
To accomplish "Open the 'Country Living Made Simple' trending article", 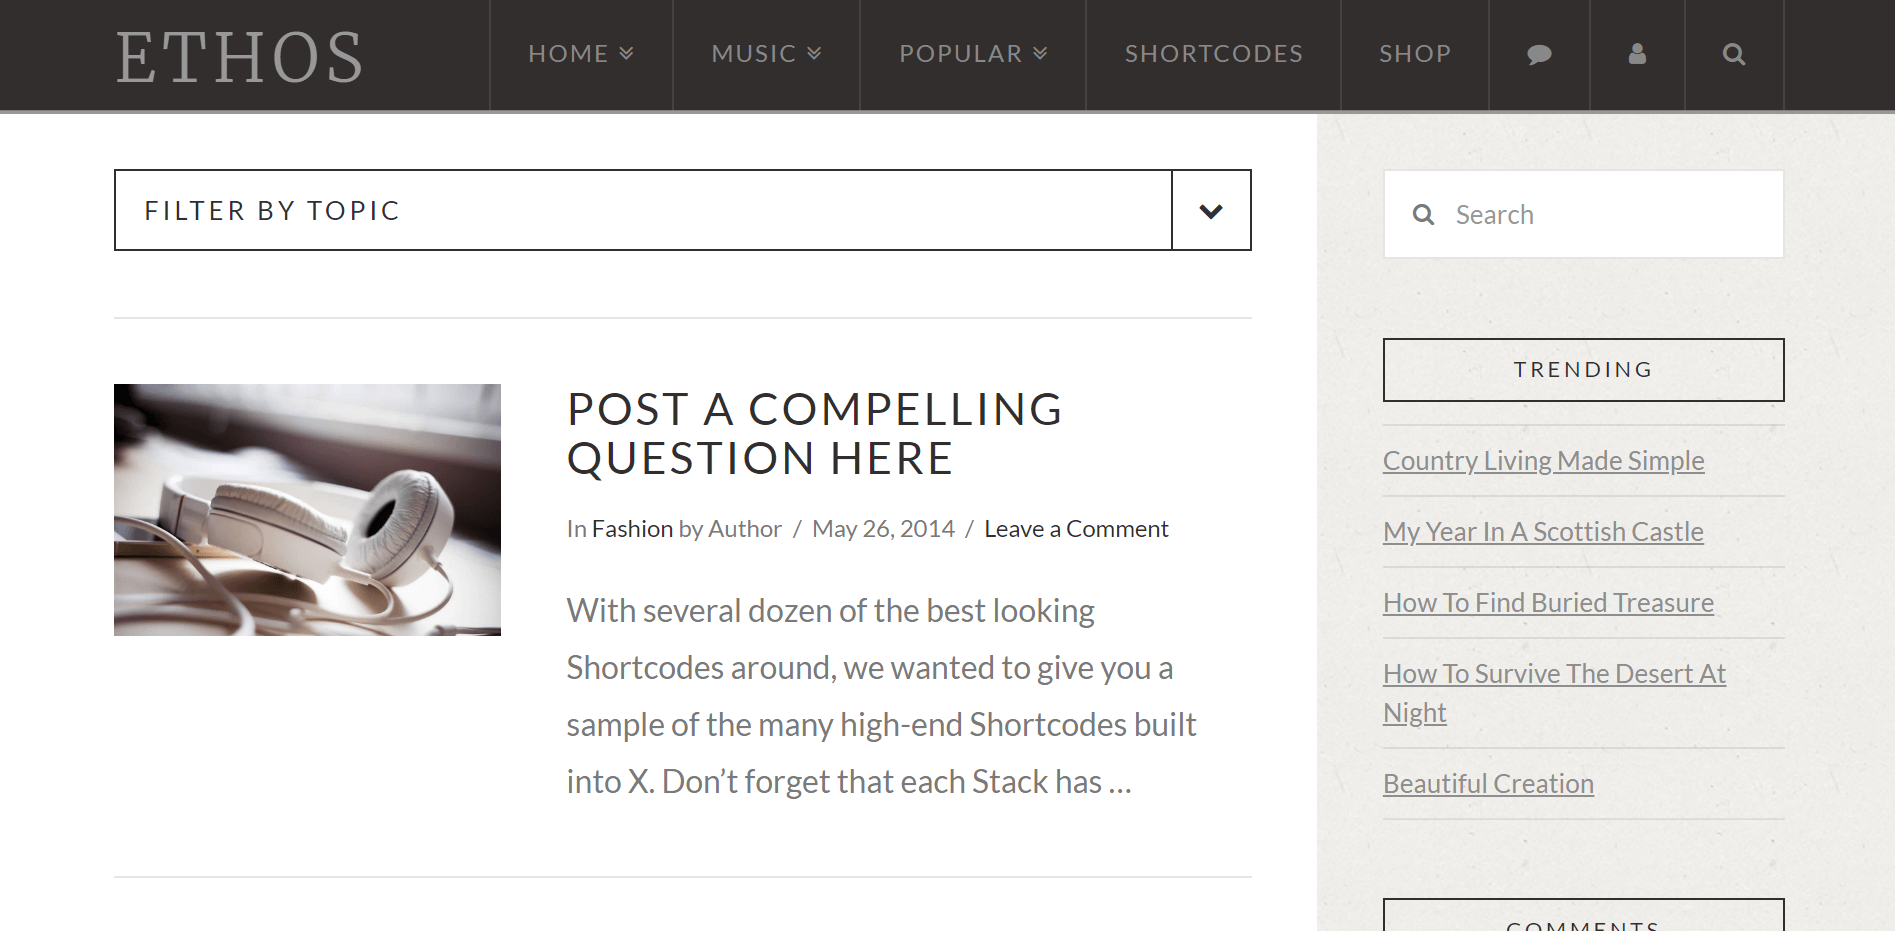I will (1543, 460).
